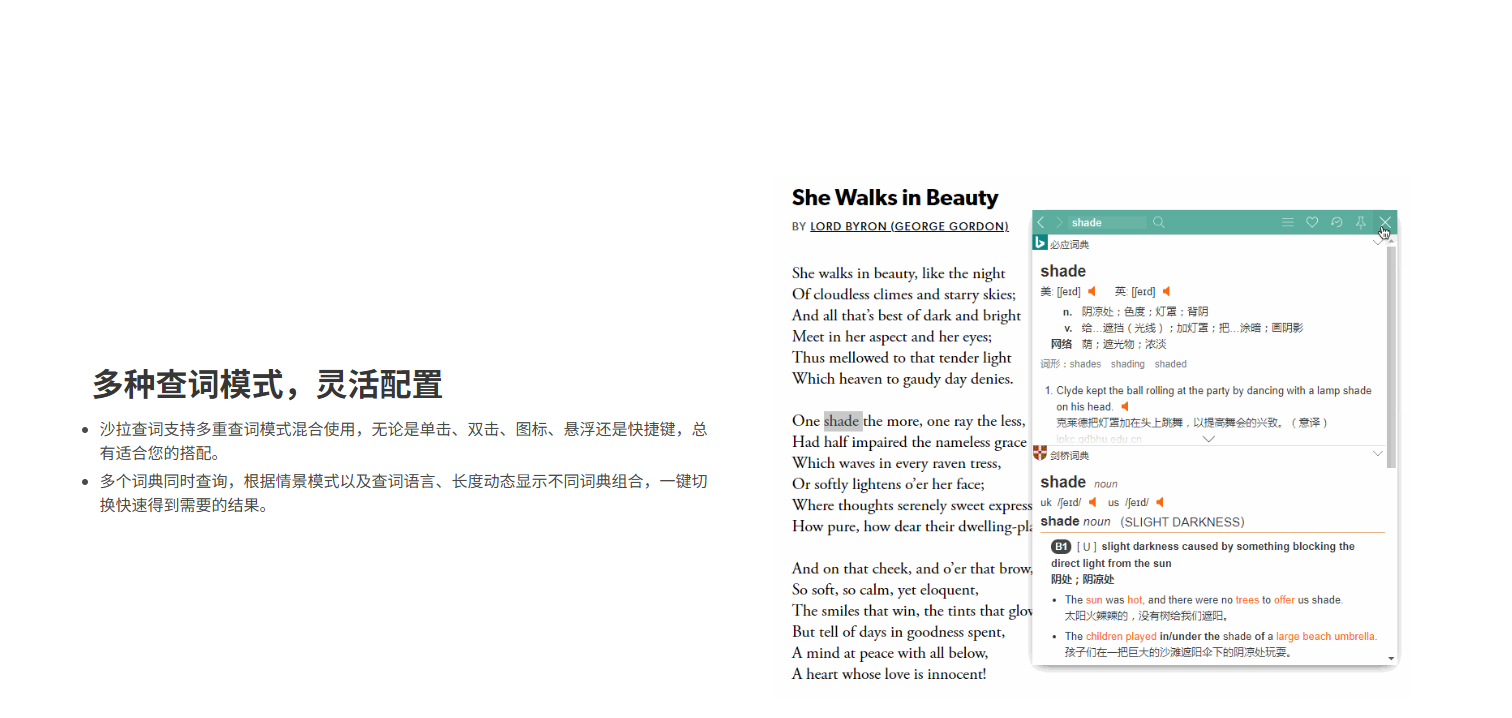Go forward in dictionary panel history

click(x=1059, y=222)
